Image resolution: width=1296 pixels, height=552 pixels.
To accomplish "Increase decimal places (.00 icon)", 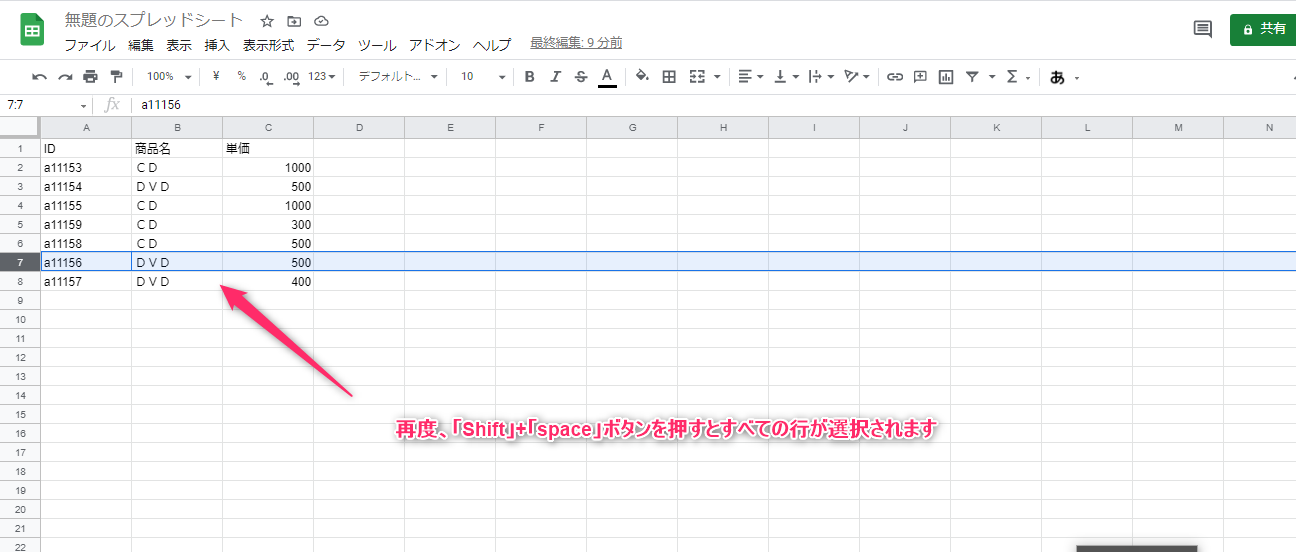I will click(291, 77).
